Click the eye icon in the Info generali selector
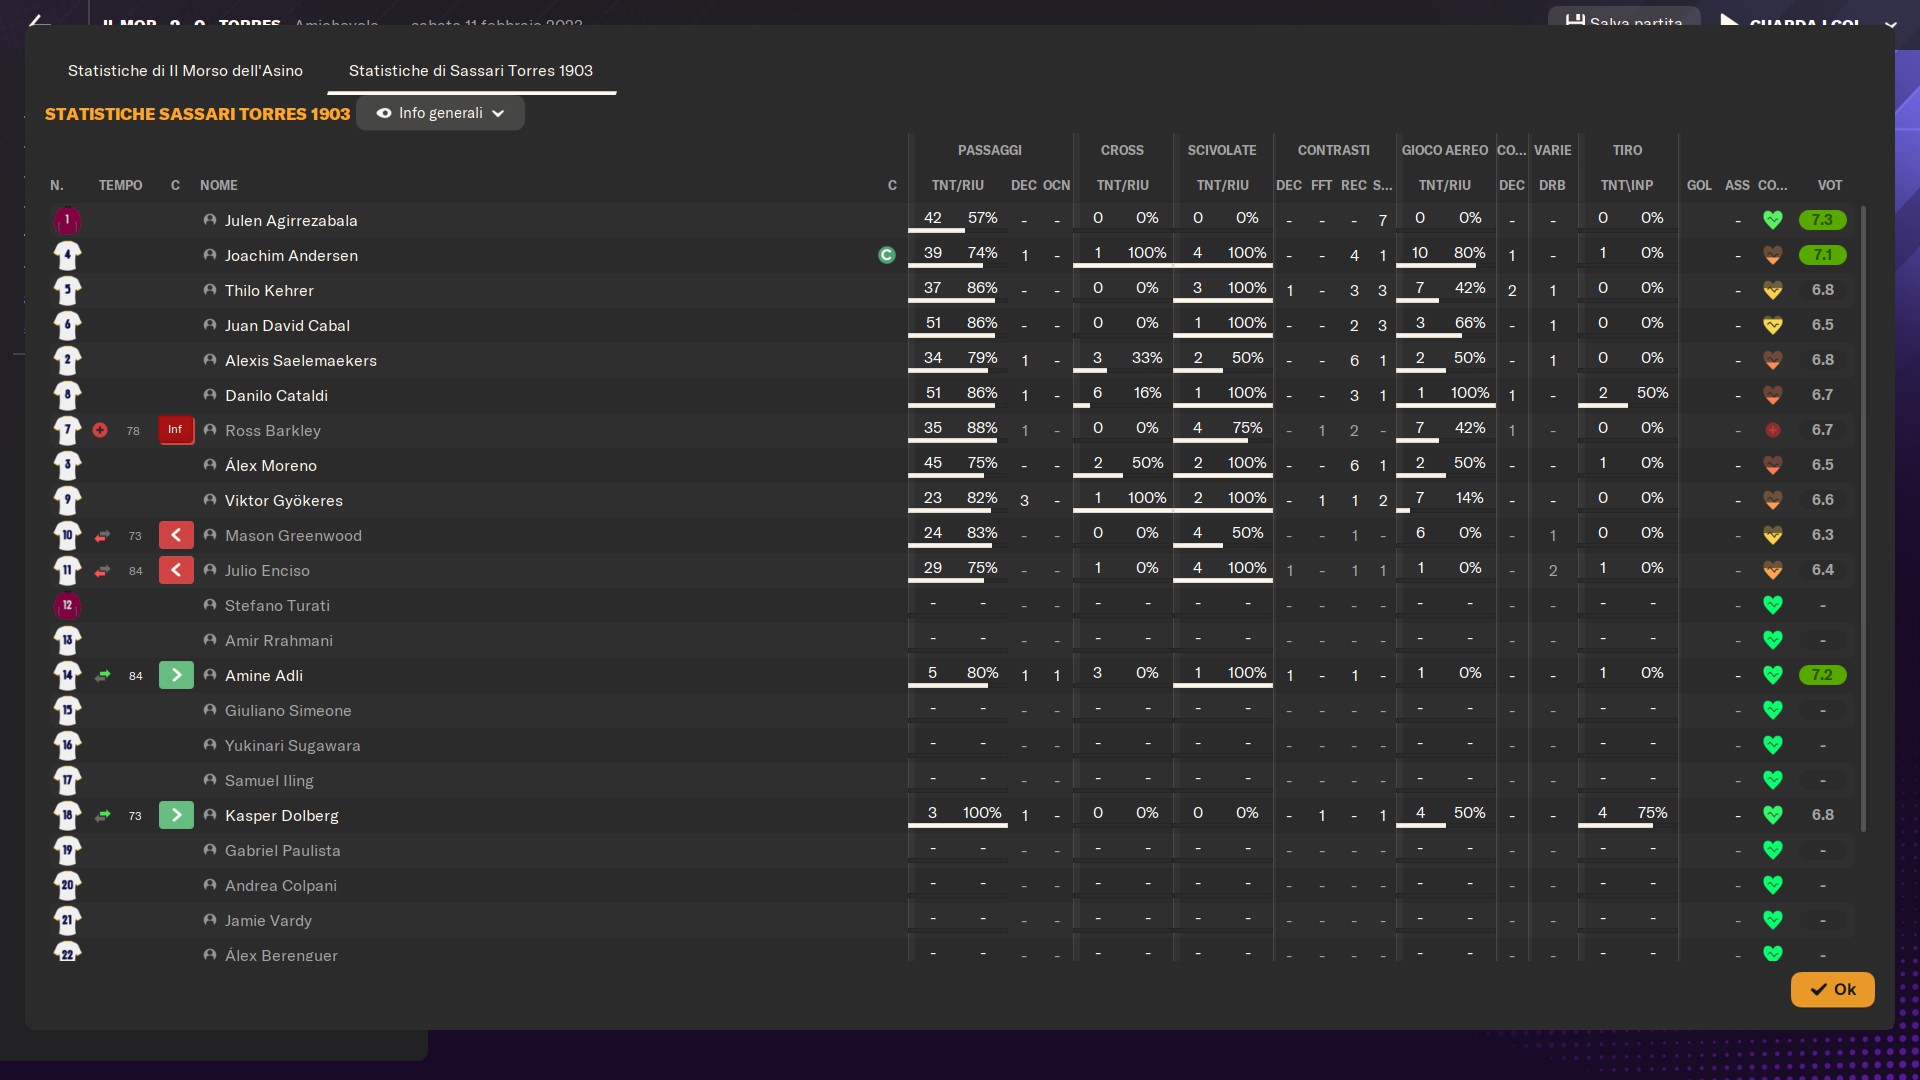 383,113
